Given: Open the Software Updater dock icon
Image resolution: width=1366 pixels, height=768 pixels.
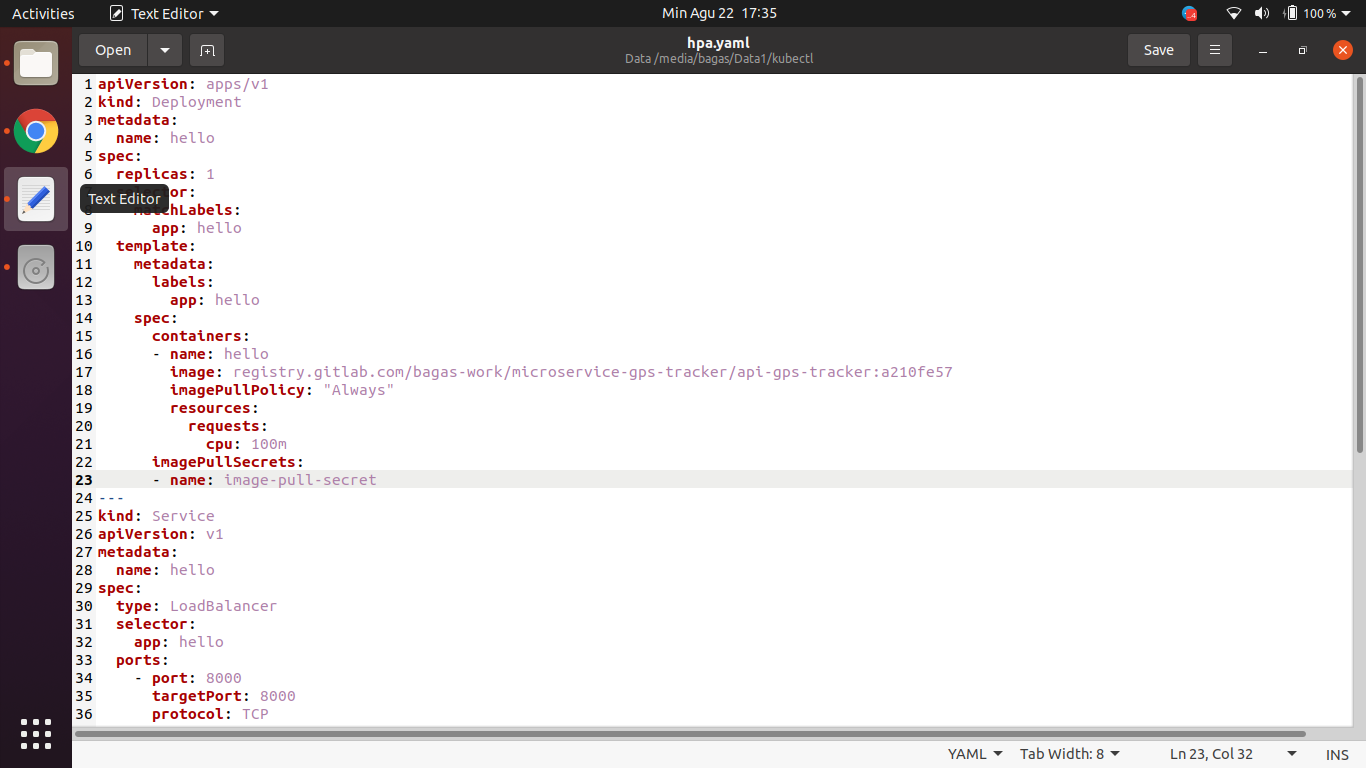Looking at the screenshot, I should click(36, 267).
